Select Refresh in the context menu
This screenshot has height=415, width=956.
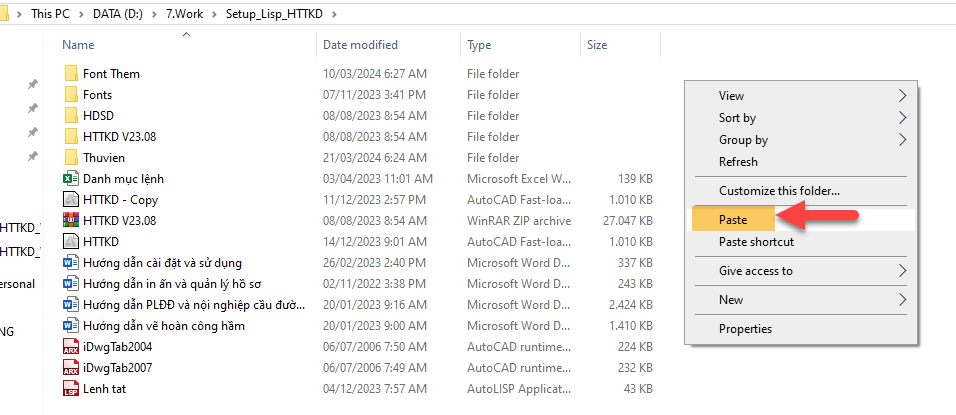(x=738, y=162)
